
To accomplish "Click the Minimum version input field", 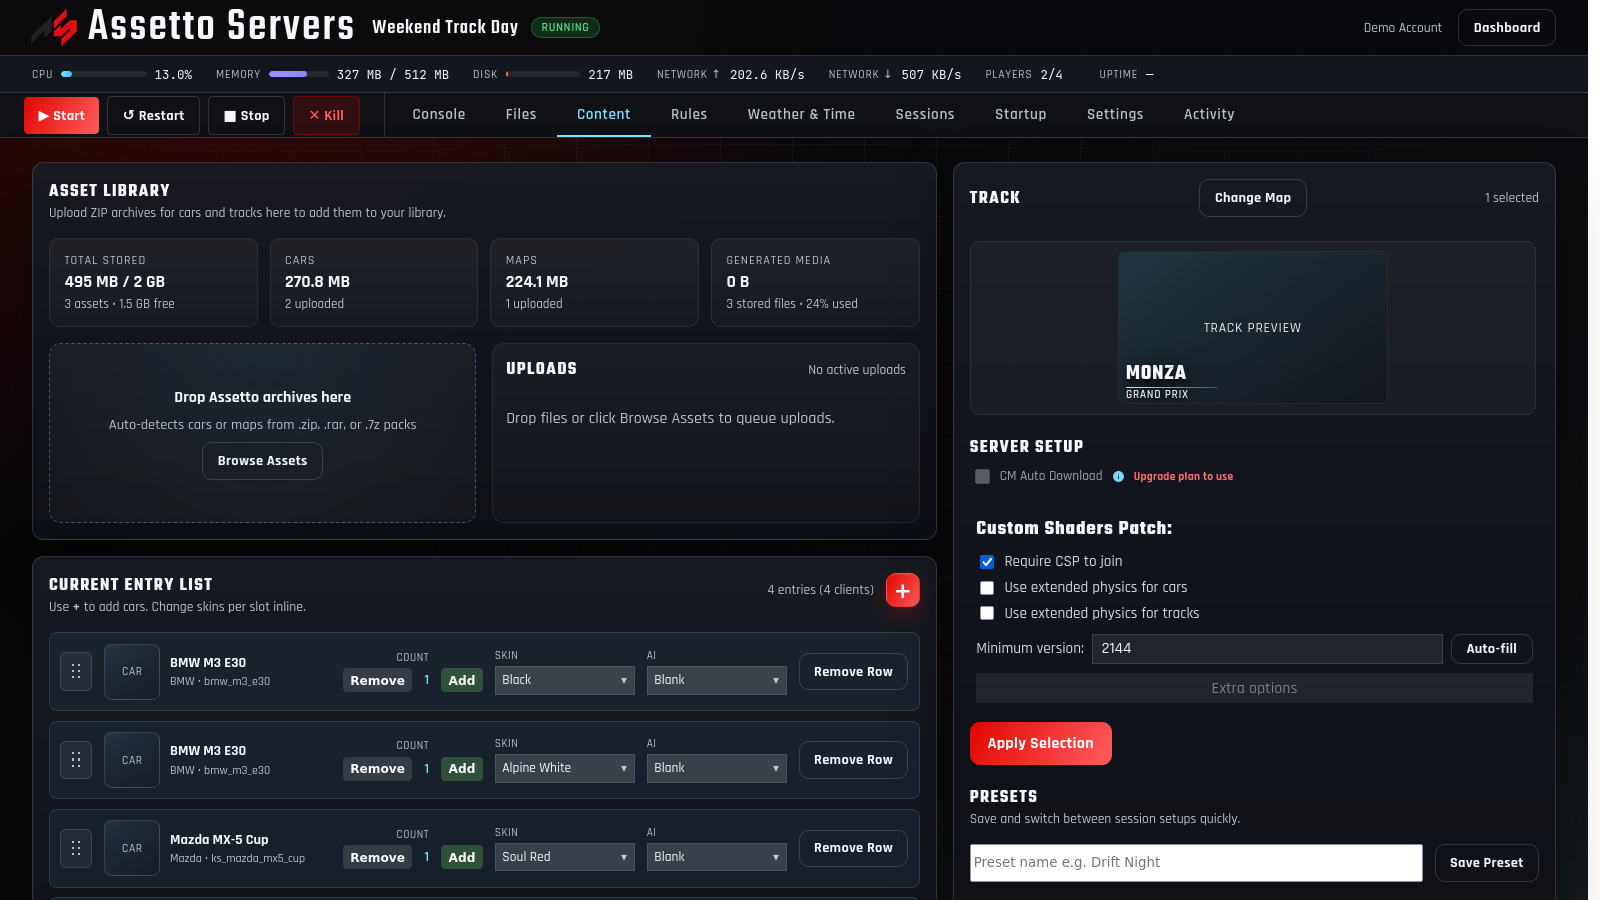I will 1267,649.
